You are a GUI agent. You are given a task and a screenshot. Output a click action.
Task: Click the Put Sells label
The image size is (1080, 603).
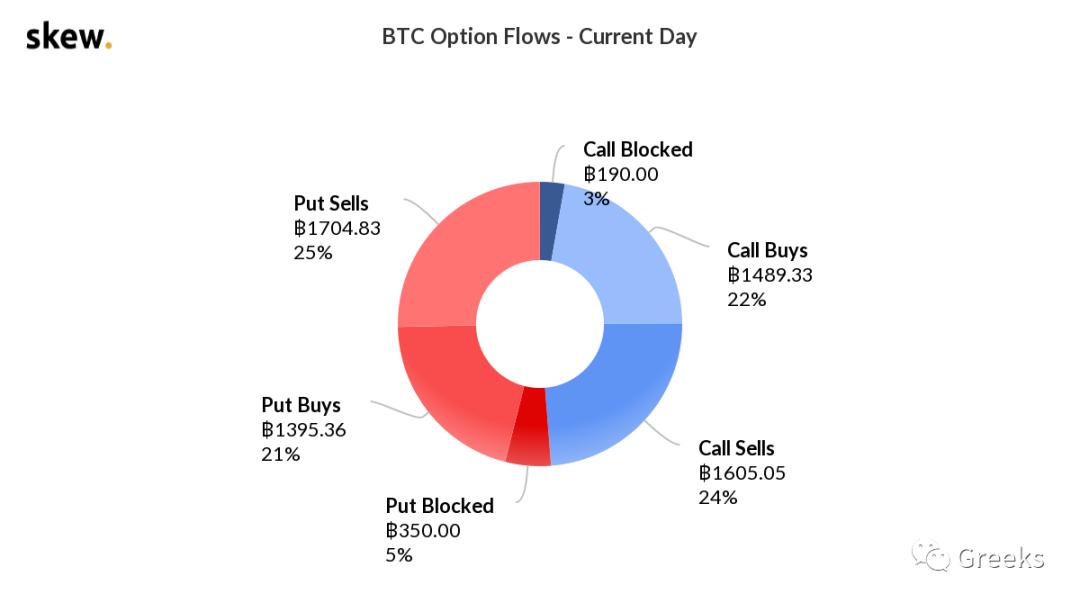point(331,204)
